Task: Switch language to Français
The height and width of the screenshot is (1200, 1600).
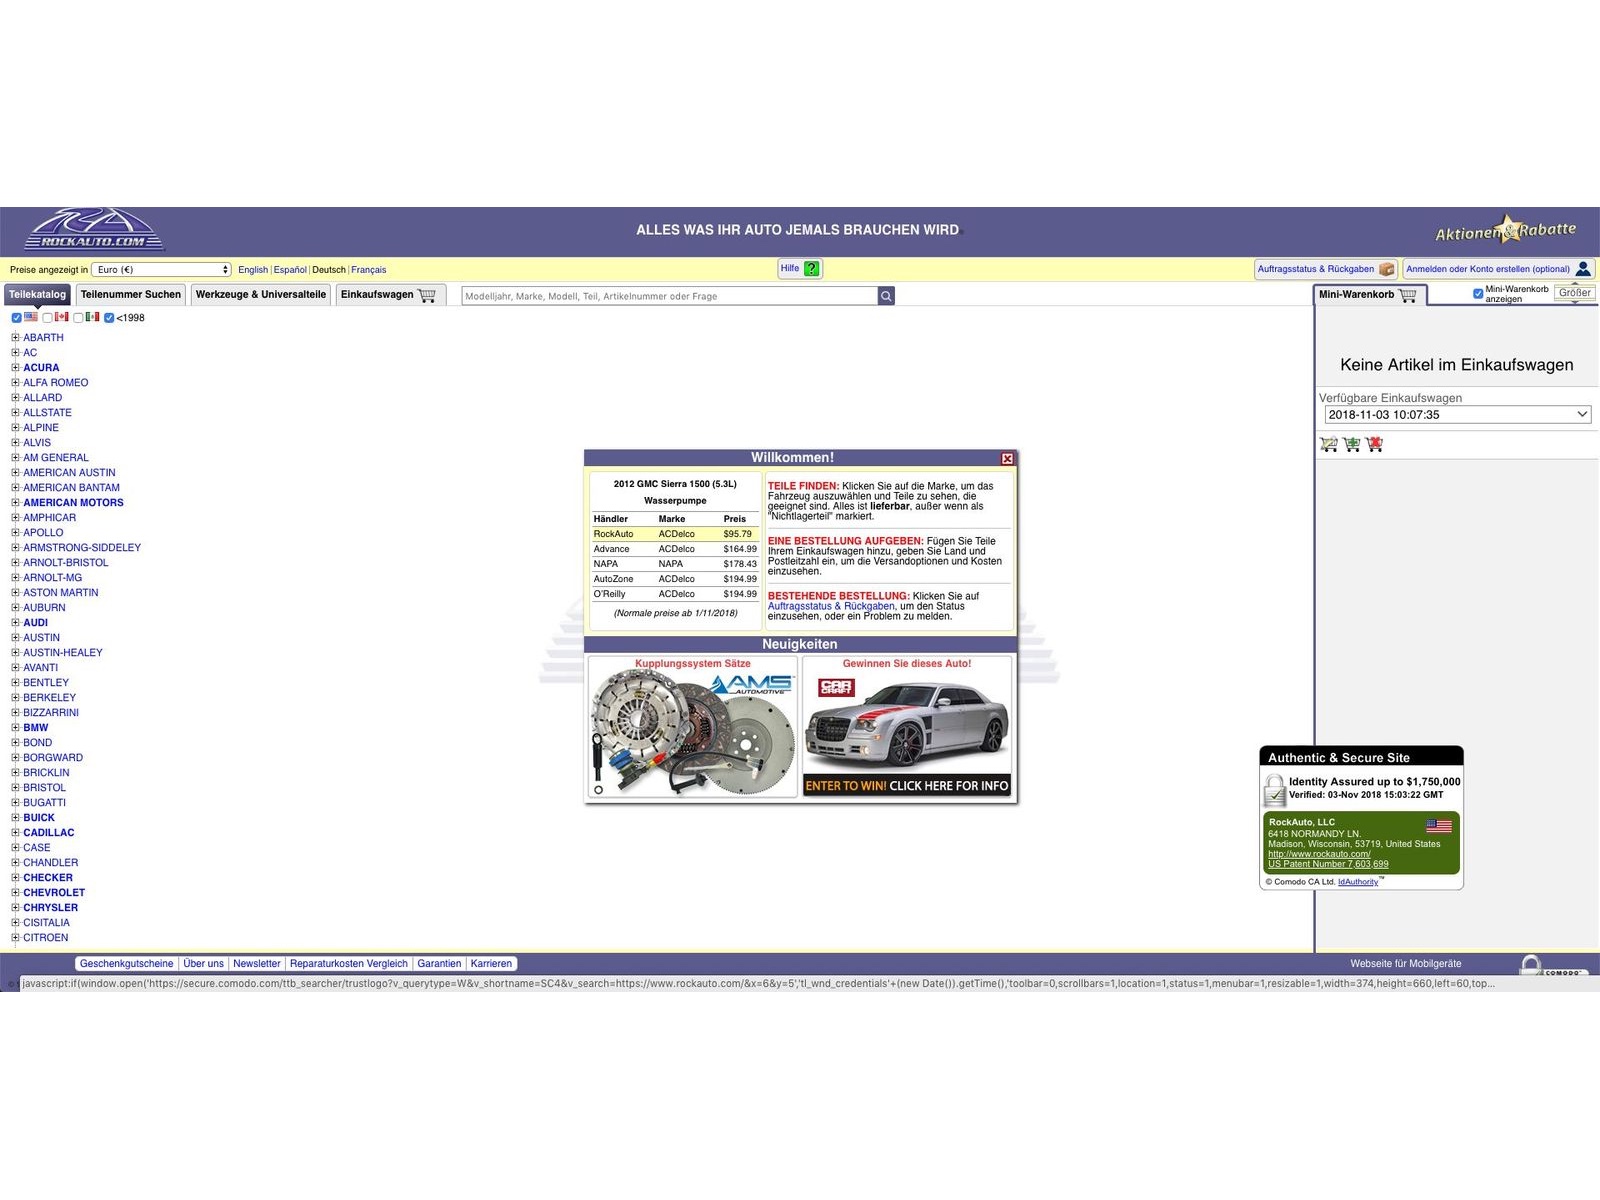Action: [x=368, y=270]
